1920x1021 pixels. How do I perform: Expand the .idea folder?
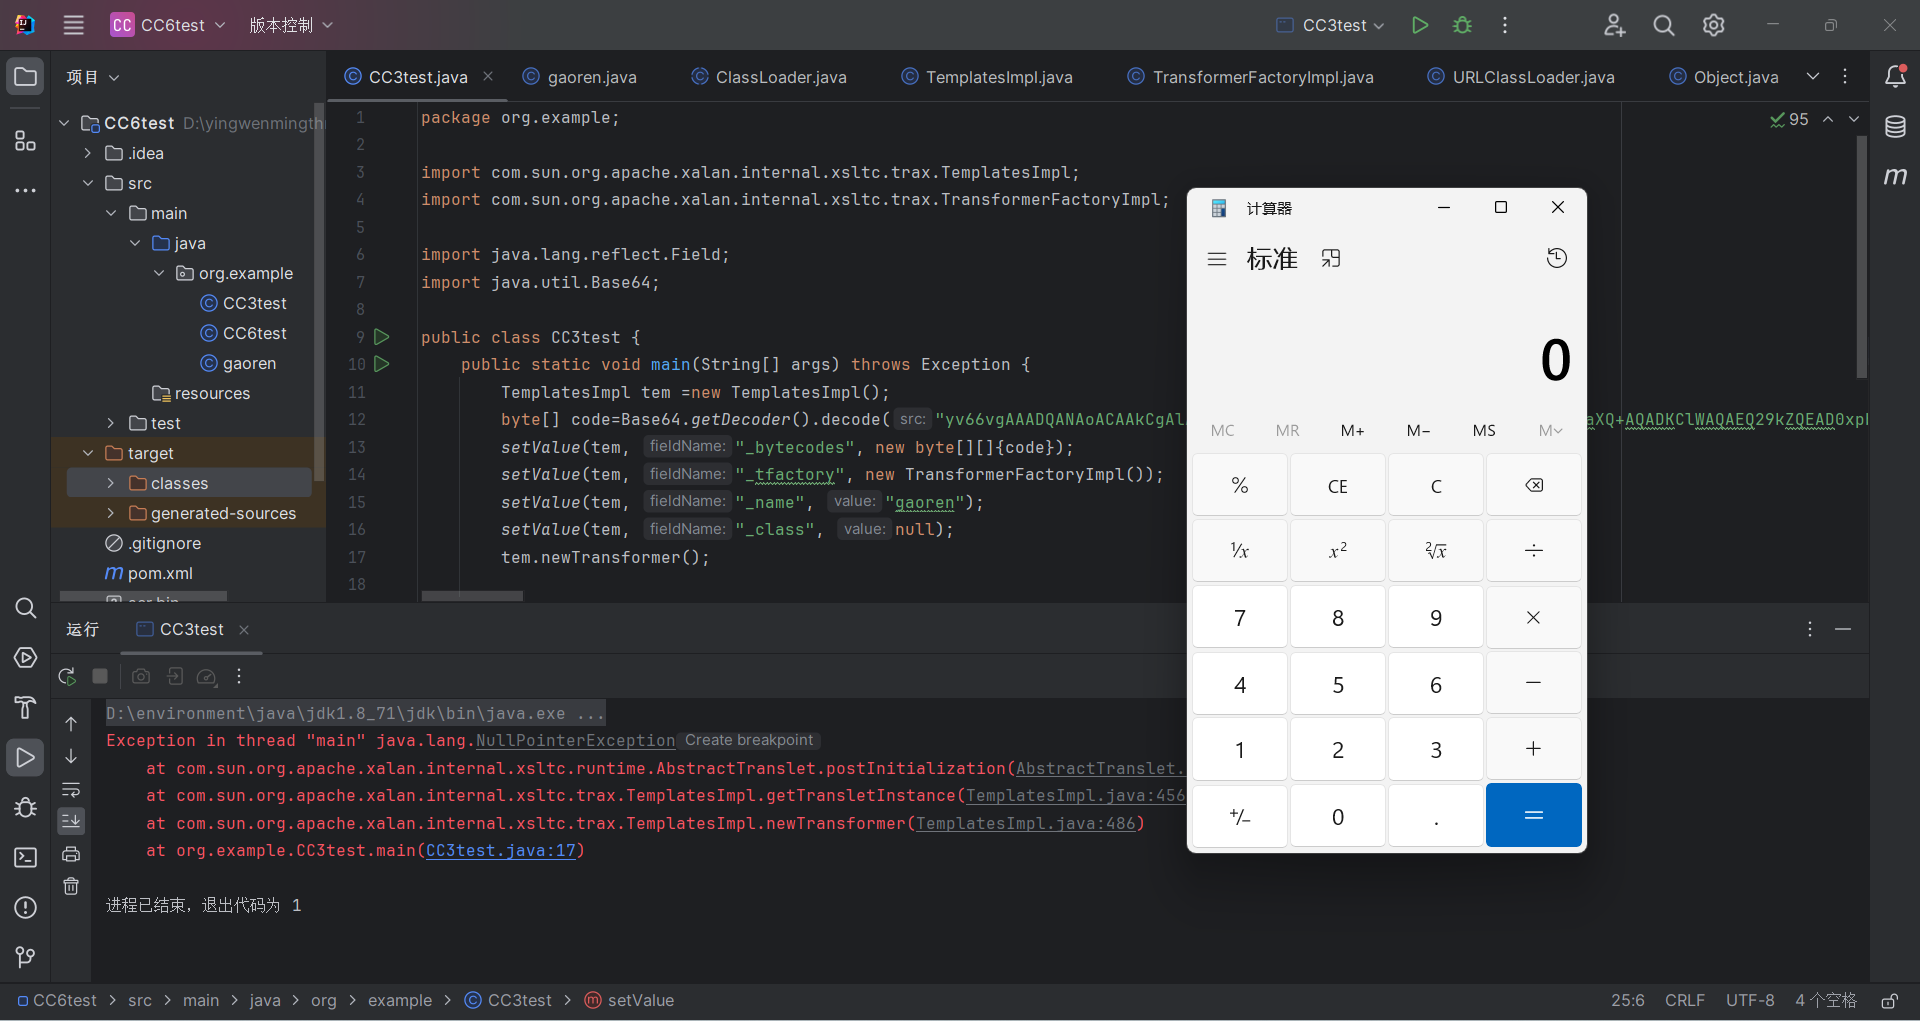[x=88, y=153]
